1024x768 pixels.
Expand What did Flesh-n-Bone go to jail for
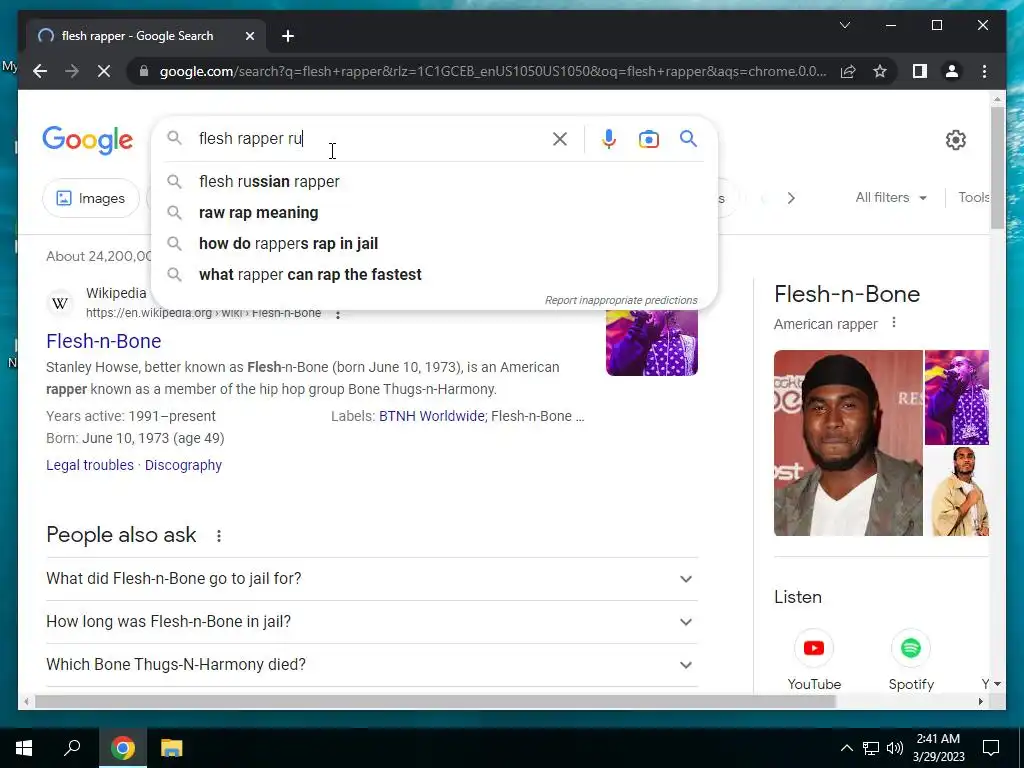[372, 579]
